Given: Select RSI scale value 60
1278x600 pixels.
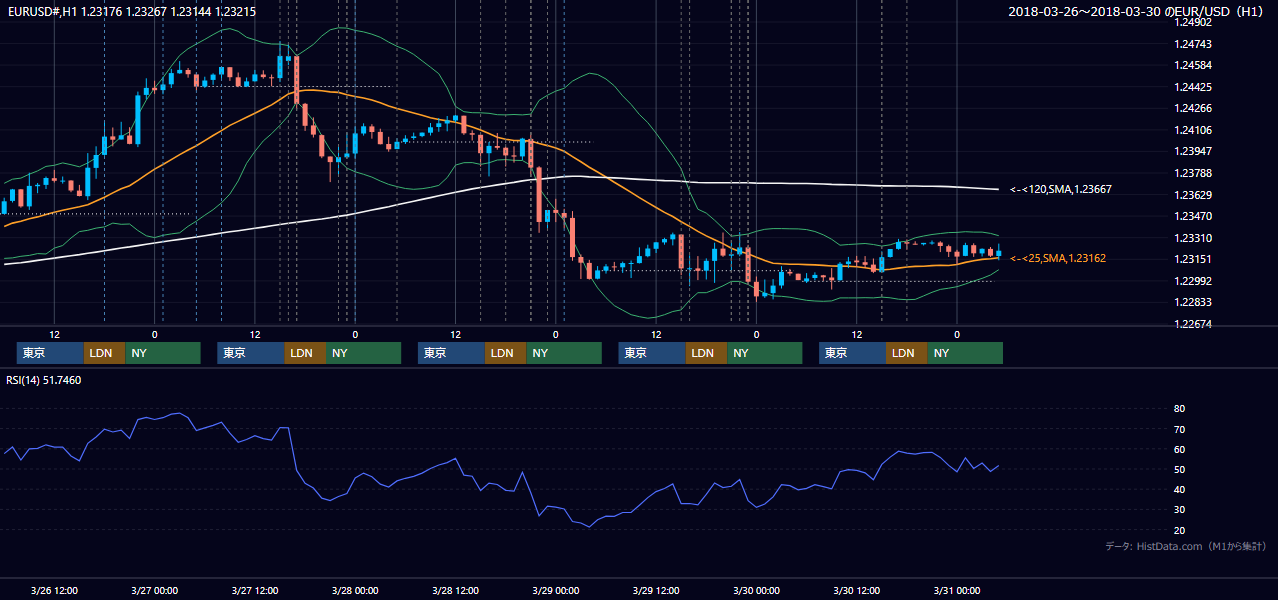Looking at the screenshot, I should pyautogui.click(x=1179, y=449).
